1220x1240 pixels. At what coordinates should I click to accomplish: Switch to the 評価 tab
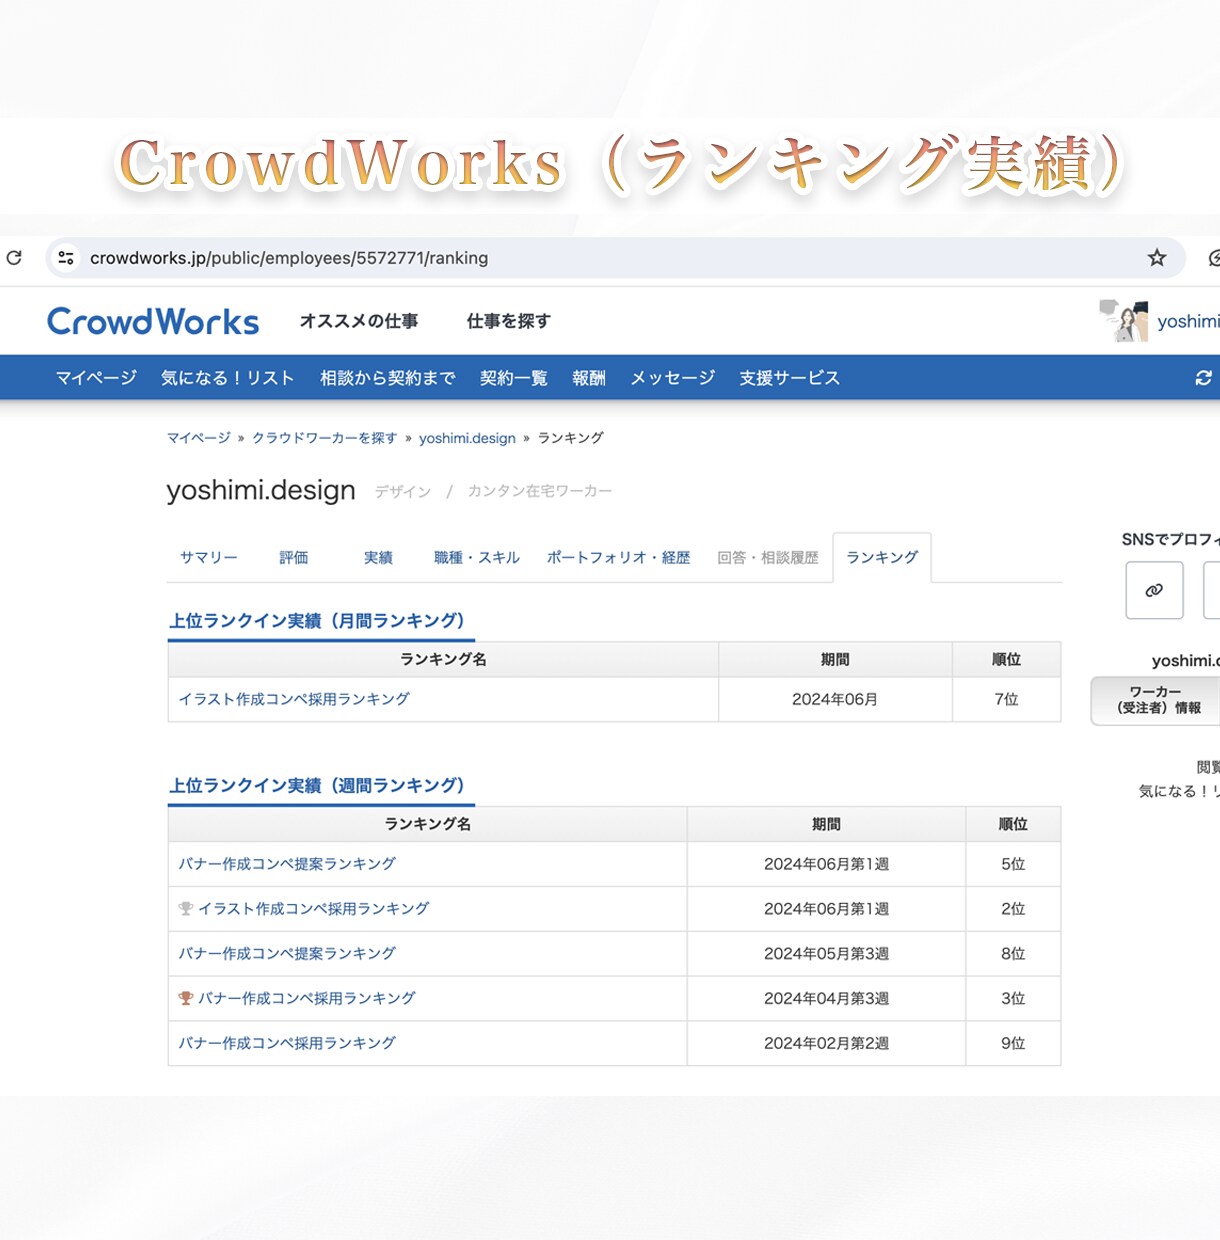tap(294, 558)
